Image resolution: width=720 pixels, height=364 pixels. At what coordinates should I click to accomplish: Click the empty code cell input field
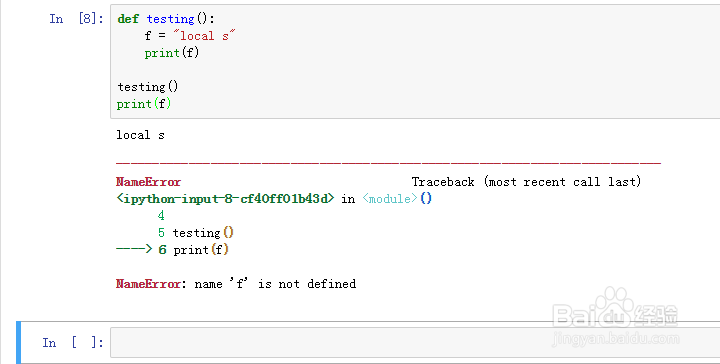click(x=415, y=342)
